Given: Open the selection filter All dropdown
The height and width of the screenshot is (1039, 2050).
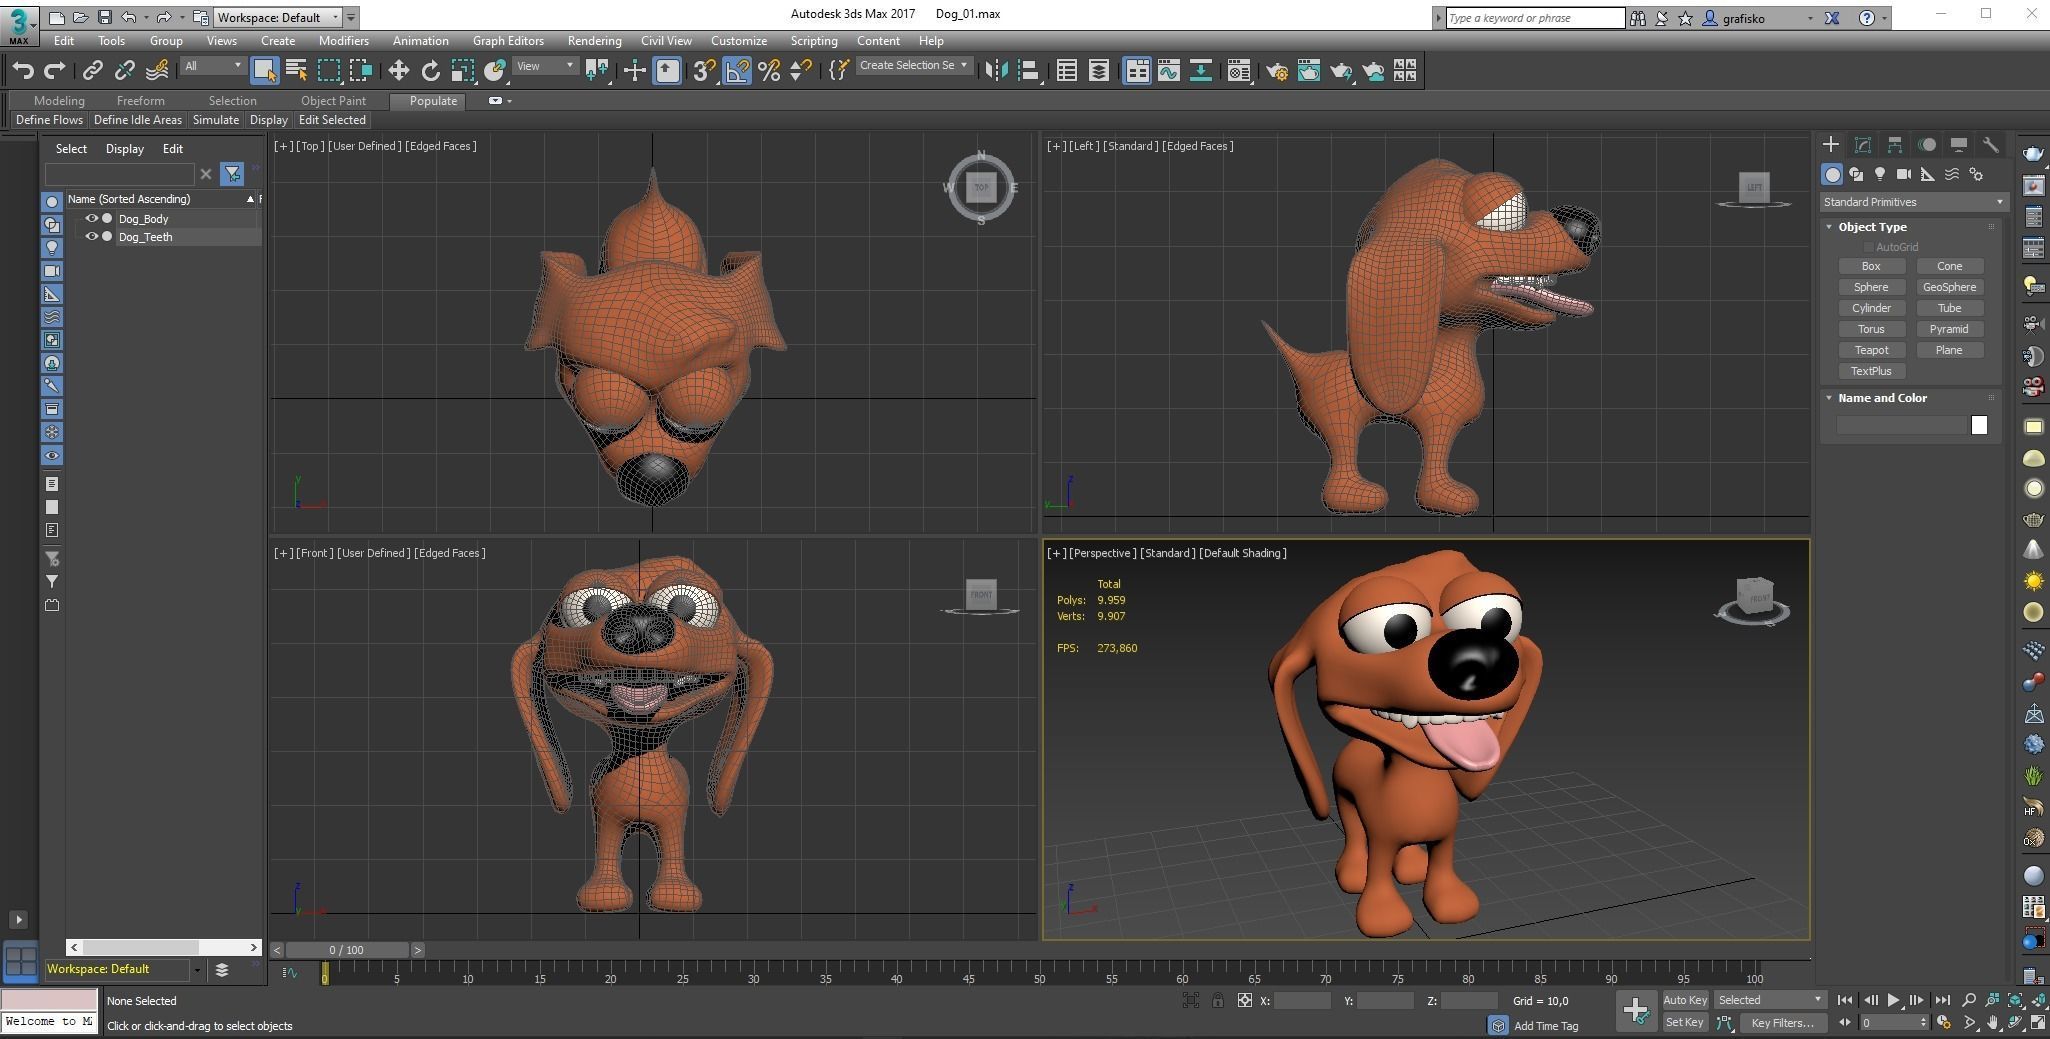Looking at the screenshot, I should tap(213, 66).
